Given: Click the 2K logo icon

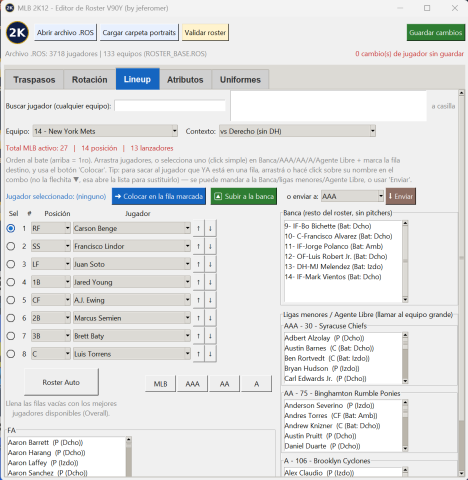Looking at the screenshot, I should pos(17,33).
